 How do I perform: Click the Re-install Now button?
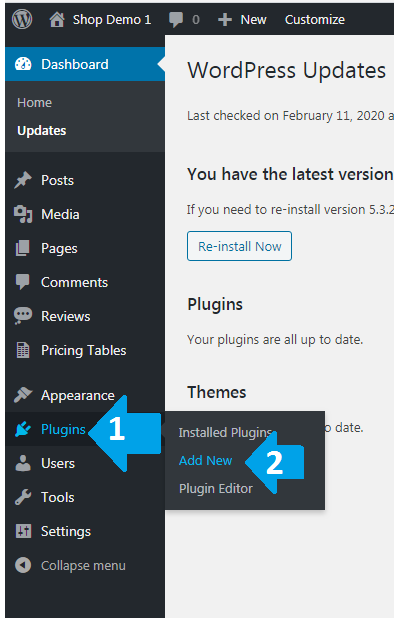(x=240, y=246)
